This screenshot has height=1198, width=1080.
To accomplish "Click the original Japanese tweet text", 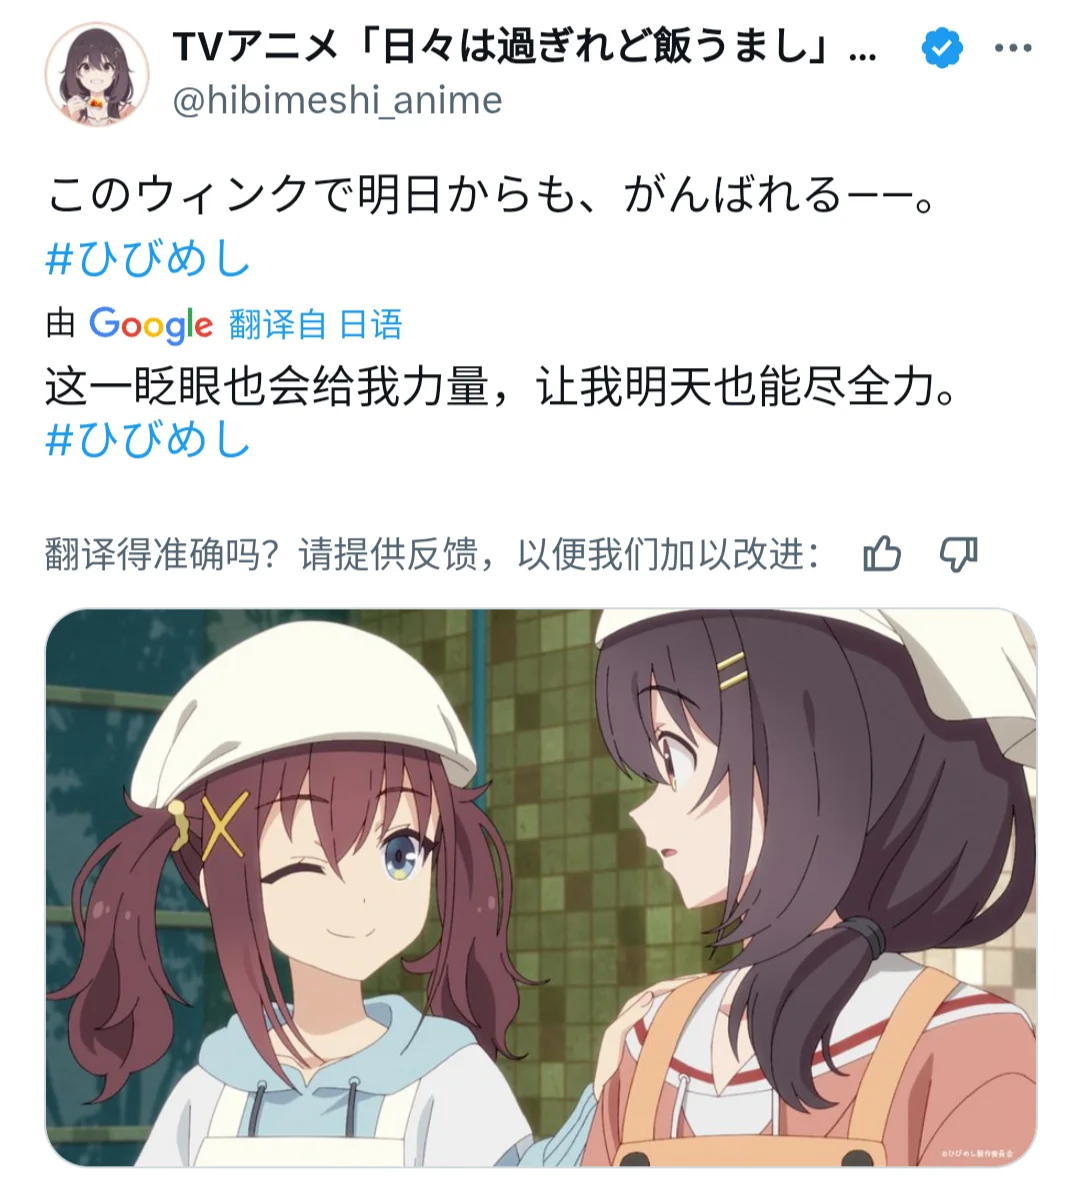I will [490, 195].
